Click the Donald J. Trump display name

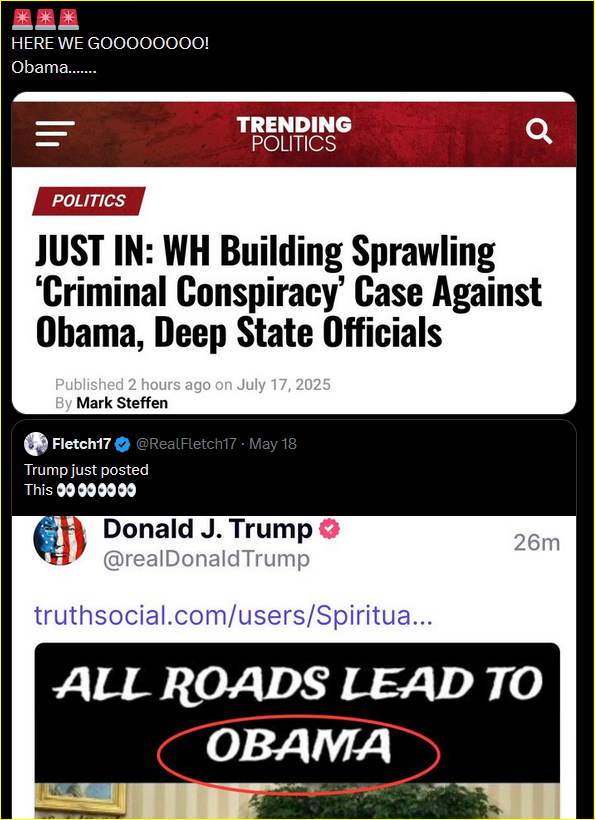pos(208,529)
